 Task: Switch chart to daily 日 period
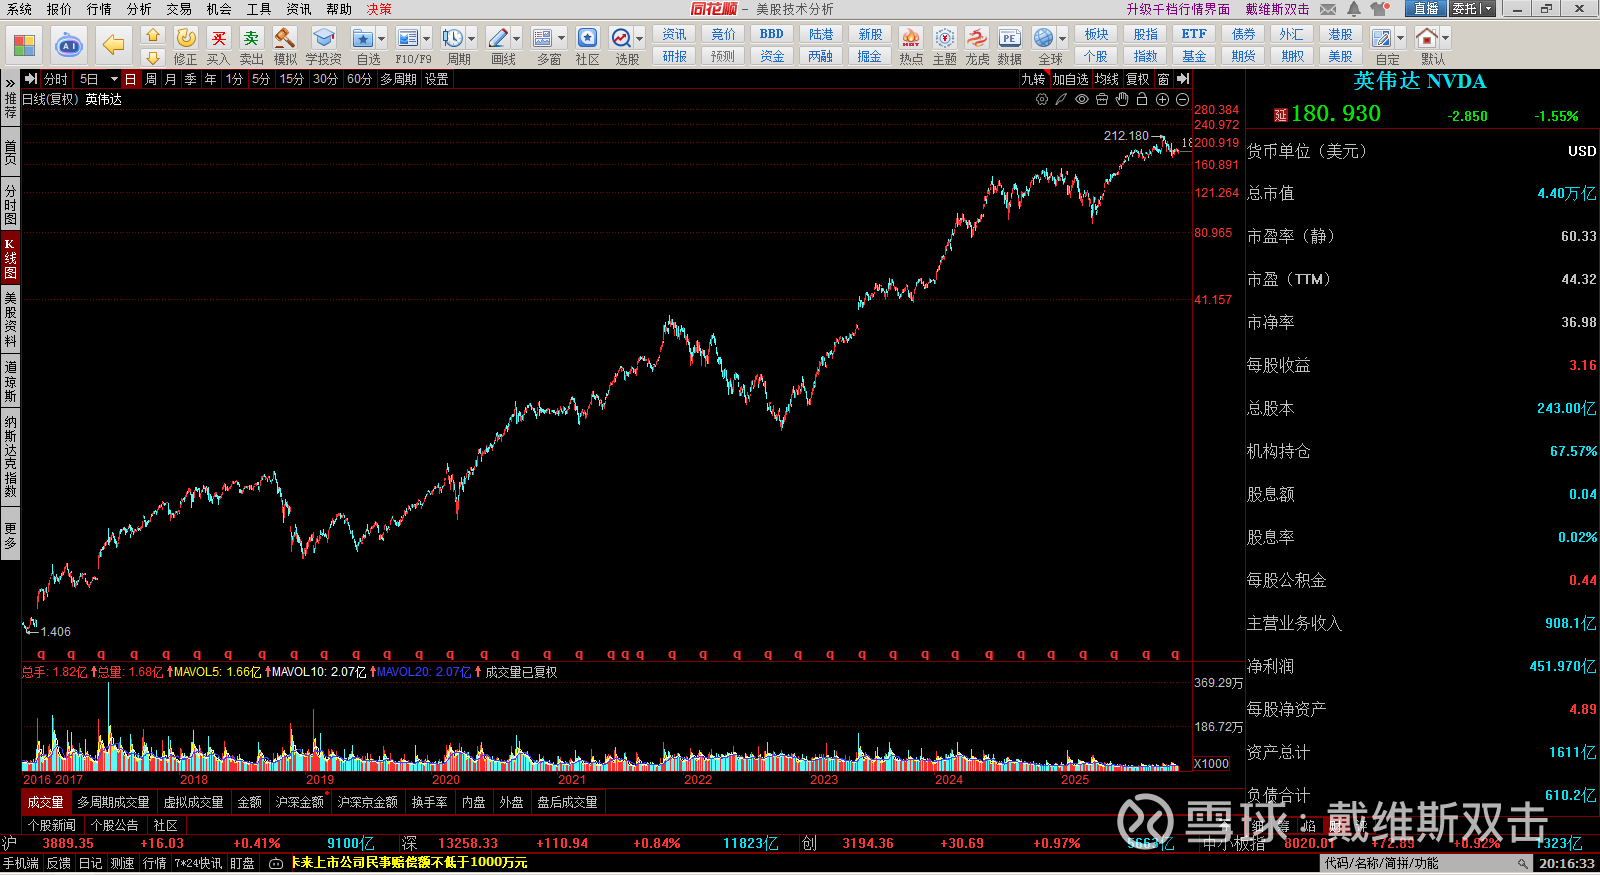point(130,79)
